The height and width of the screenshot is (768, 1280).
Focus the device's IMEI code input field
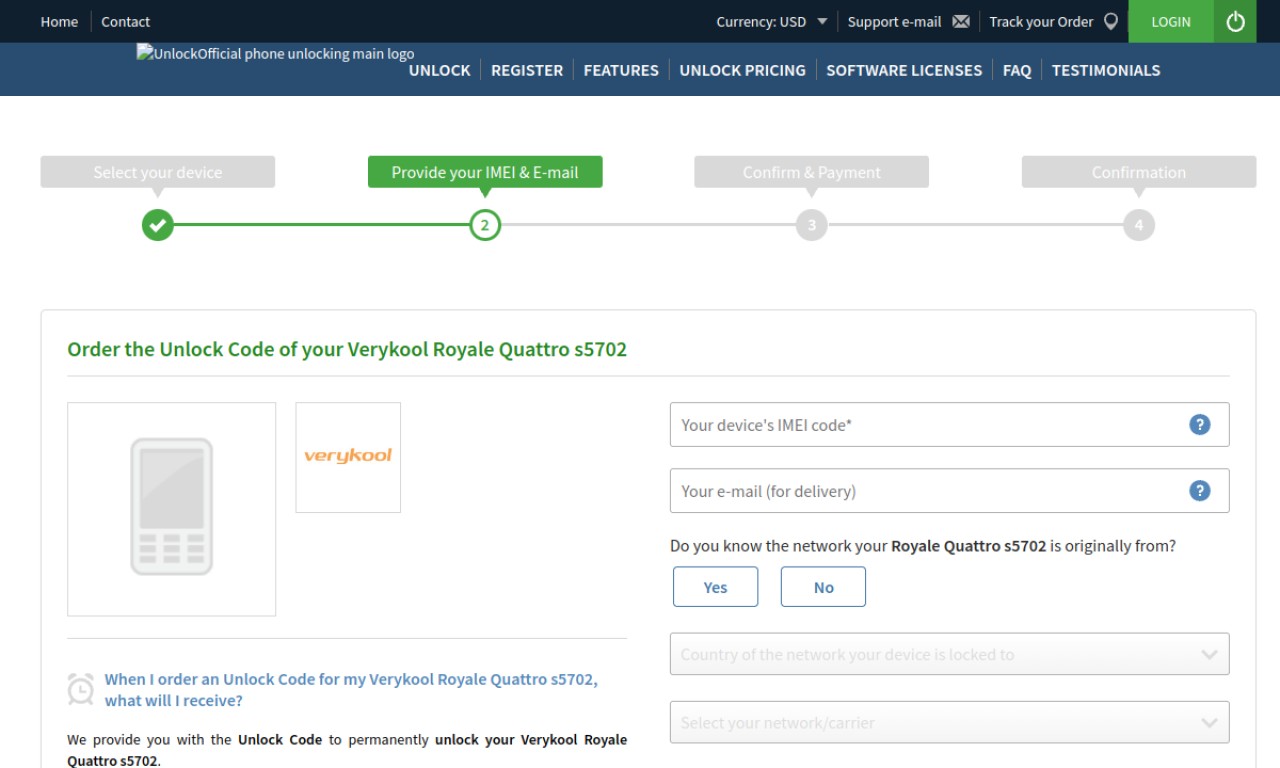pos(949,424)
